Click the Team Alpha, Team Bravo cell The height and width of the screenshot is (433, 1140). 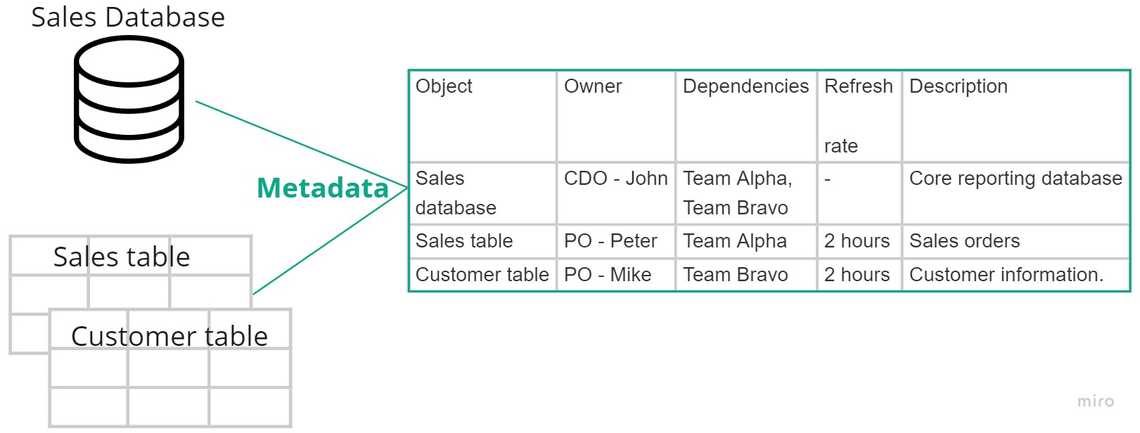pos(747,193)
